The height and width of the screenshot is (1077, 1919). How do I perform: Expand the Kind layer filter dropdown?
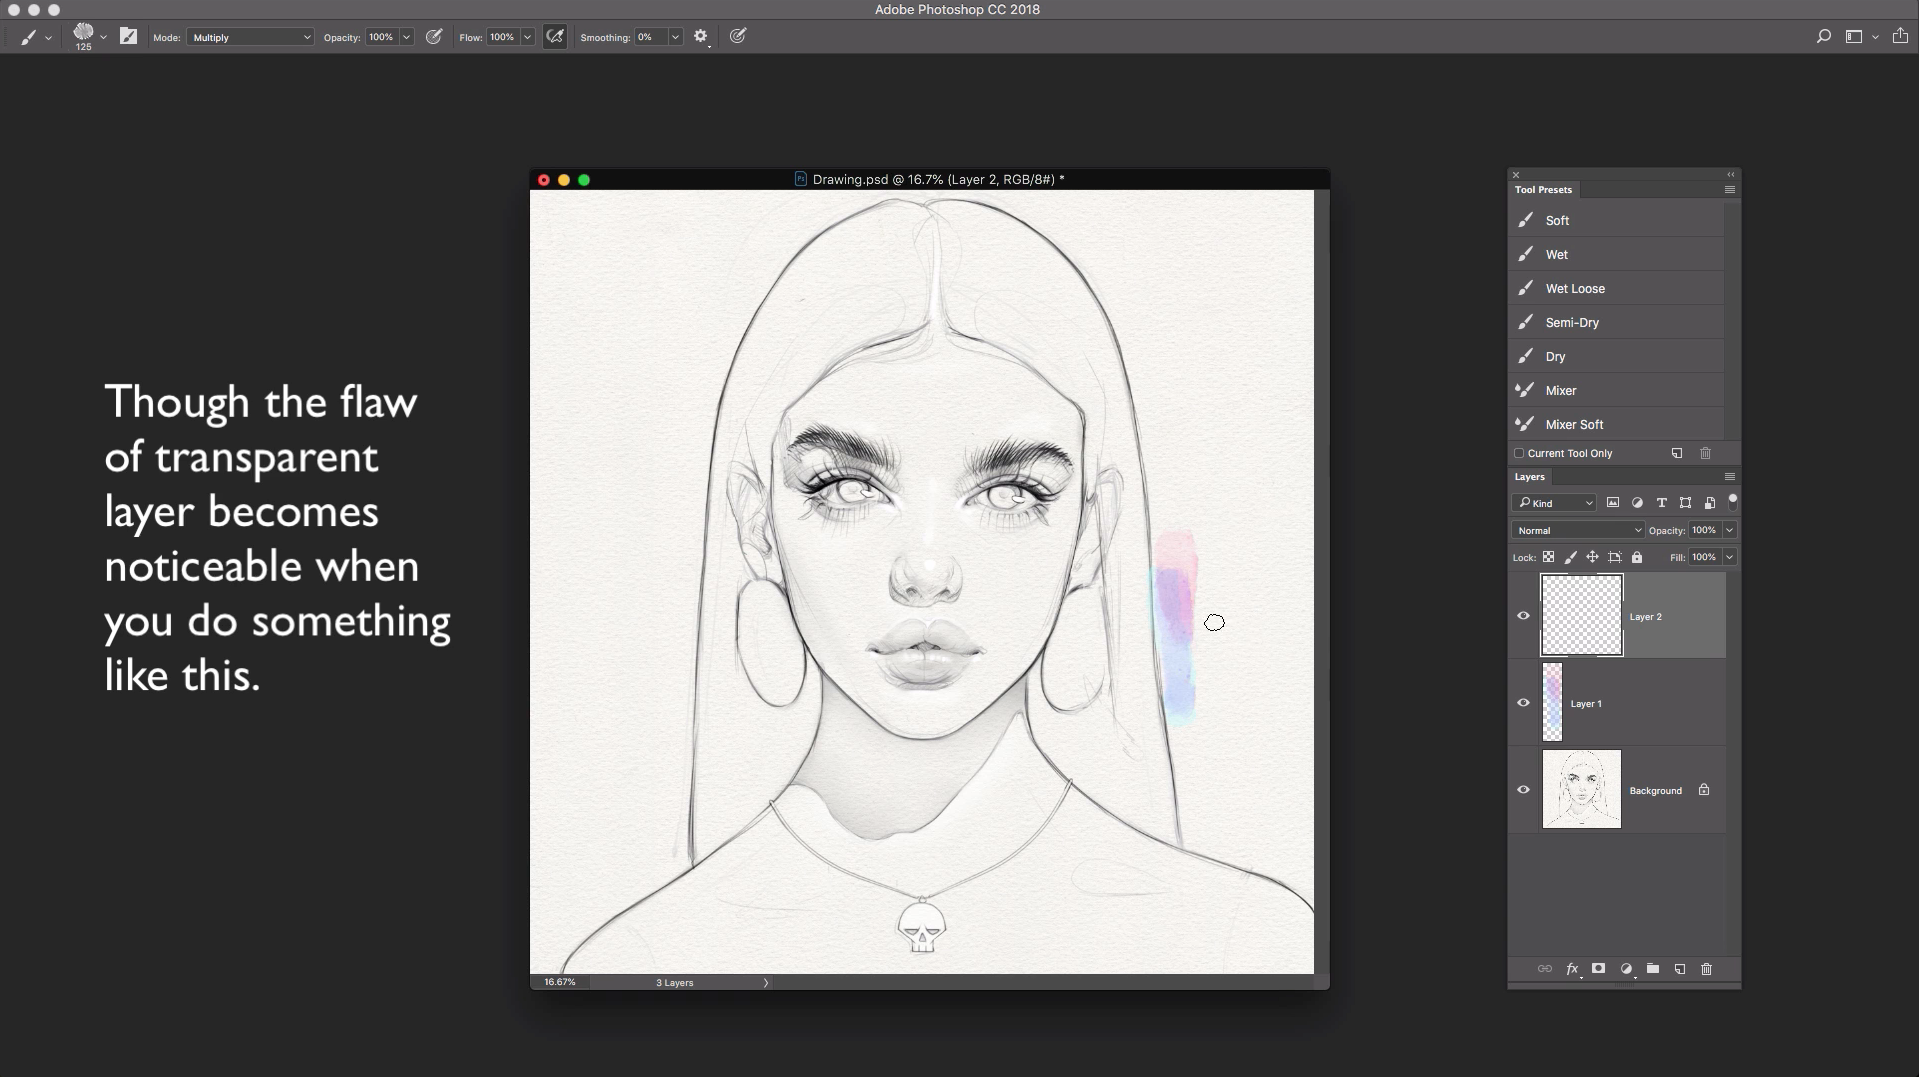click(x=1555, y=503)
